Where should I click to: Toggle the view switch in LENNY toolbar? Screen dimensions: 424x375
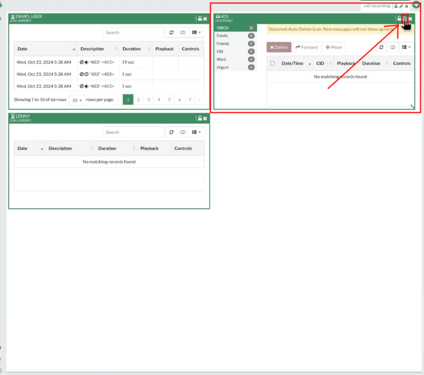pos(183,132)
